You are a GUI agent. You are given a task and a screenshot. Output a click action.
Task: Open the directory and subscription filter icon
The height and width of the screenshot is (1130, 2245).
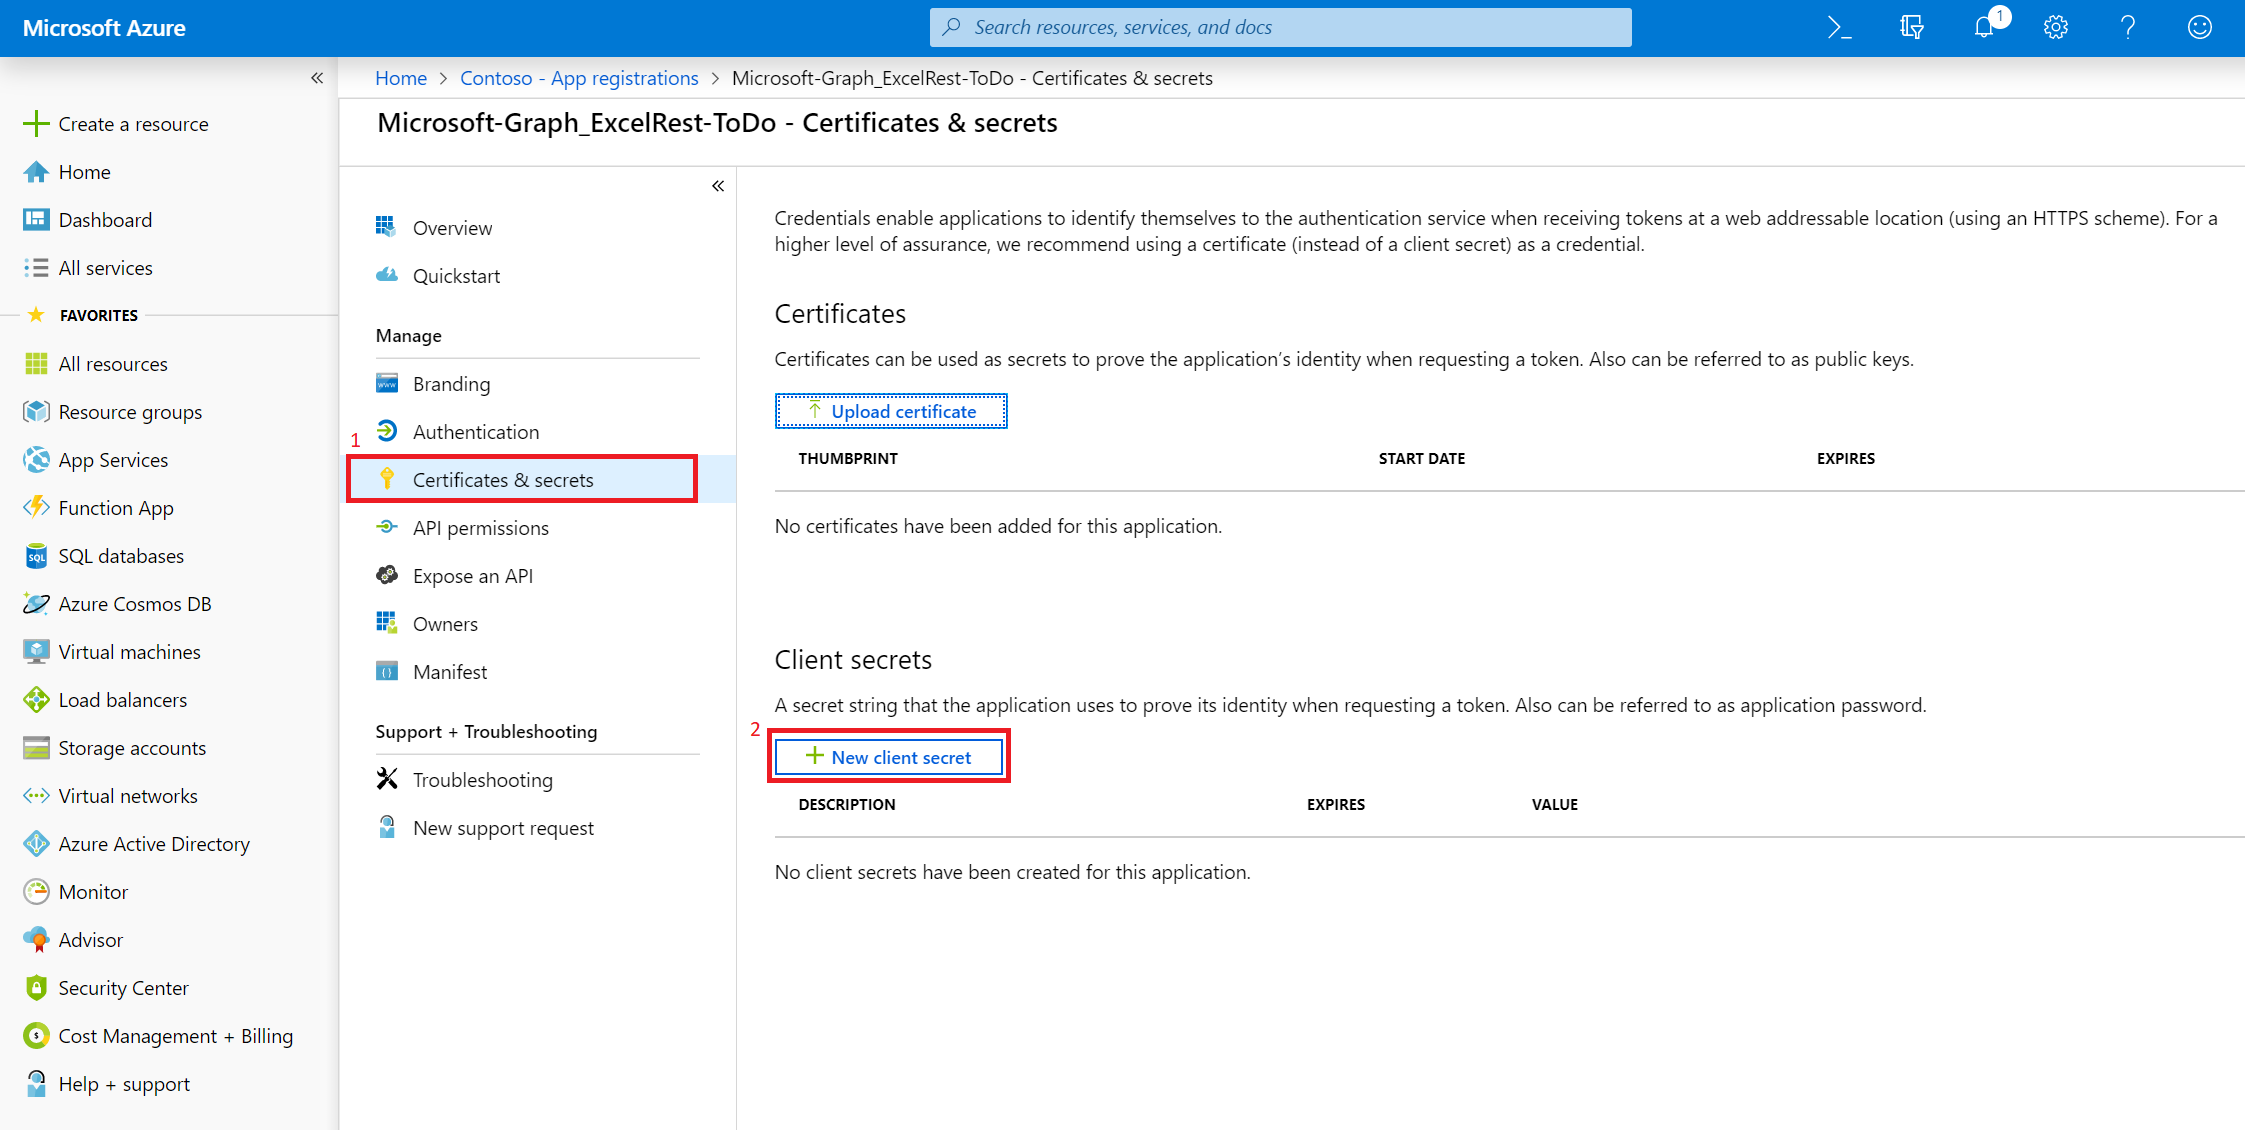(x=1911, y=27)
